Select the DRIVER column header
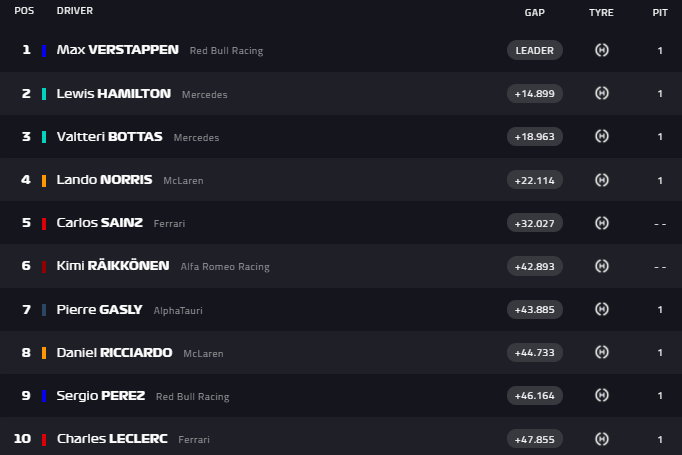Viewport: 682px width, 455px height. (x=75, y=11)
